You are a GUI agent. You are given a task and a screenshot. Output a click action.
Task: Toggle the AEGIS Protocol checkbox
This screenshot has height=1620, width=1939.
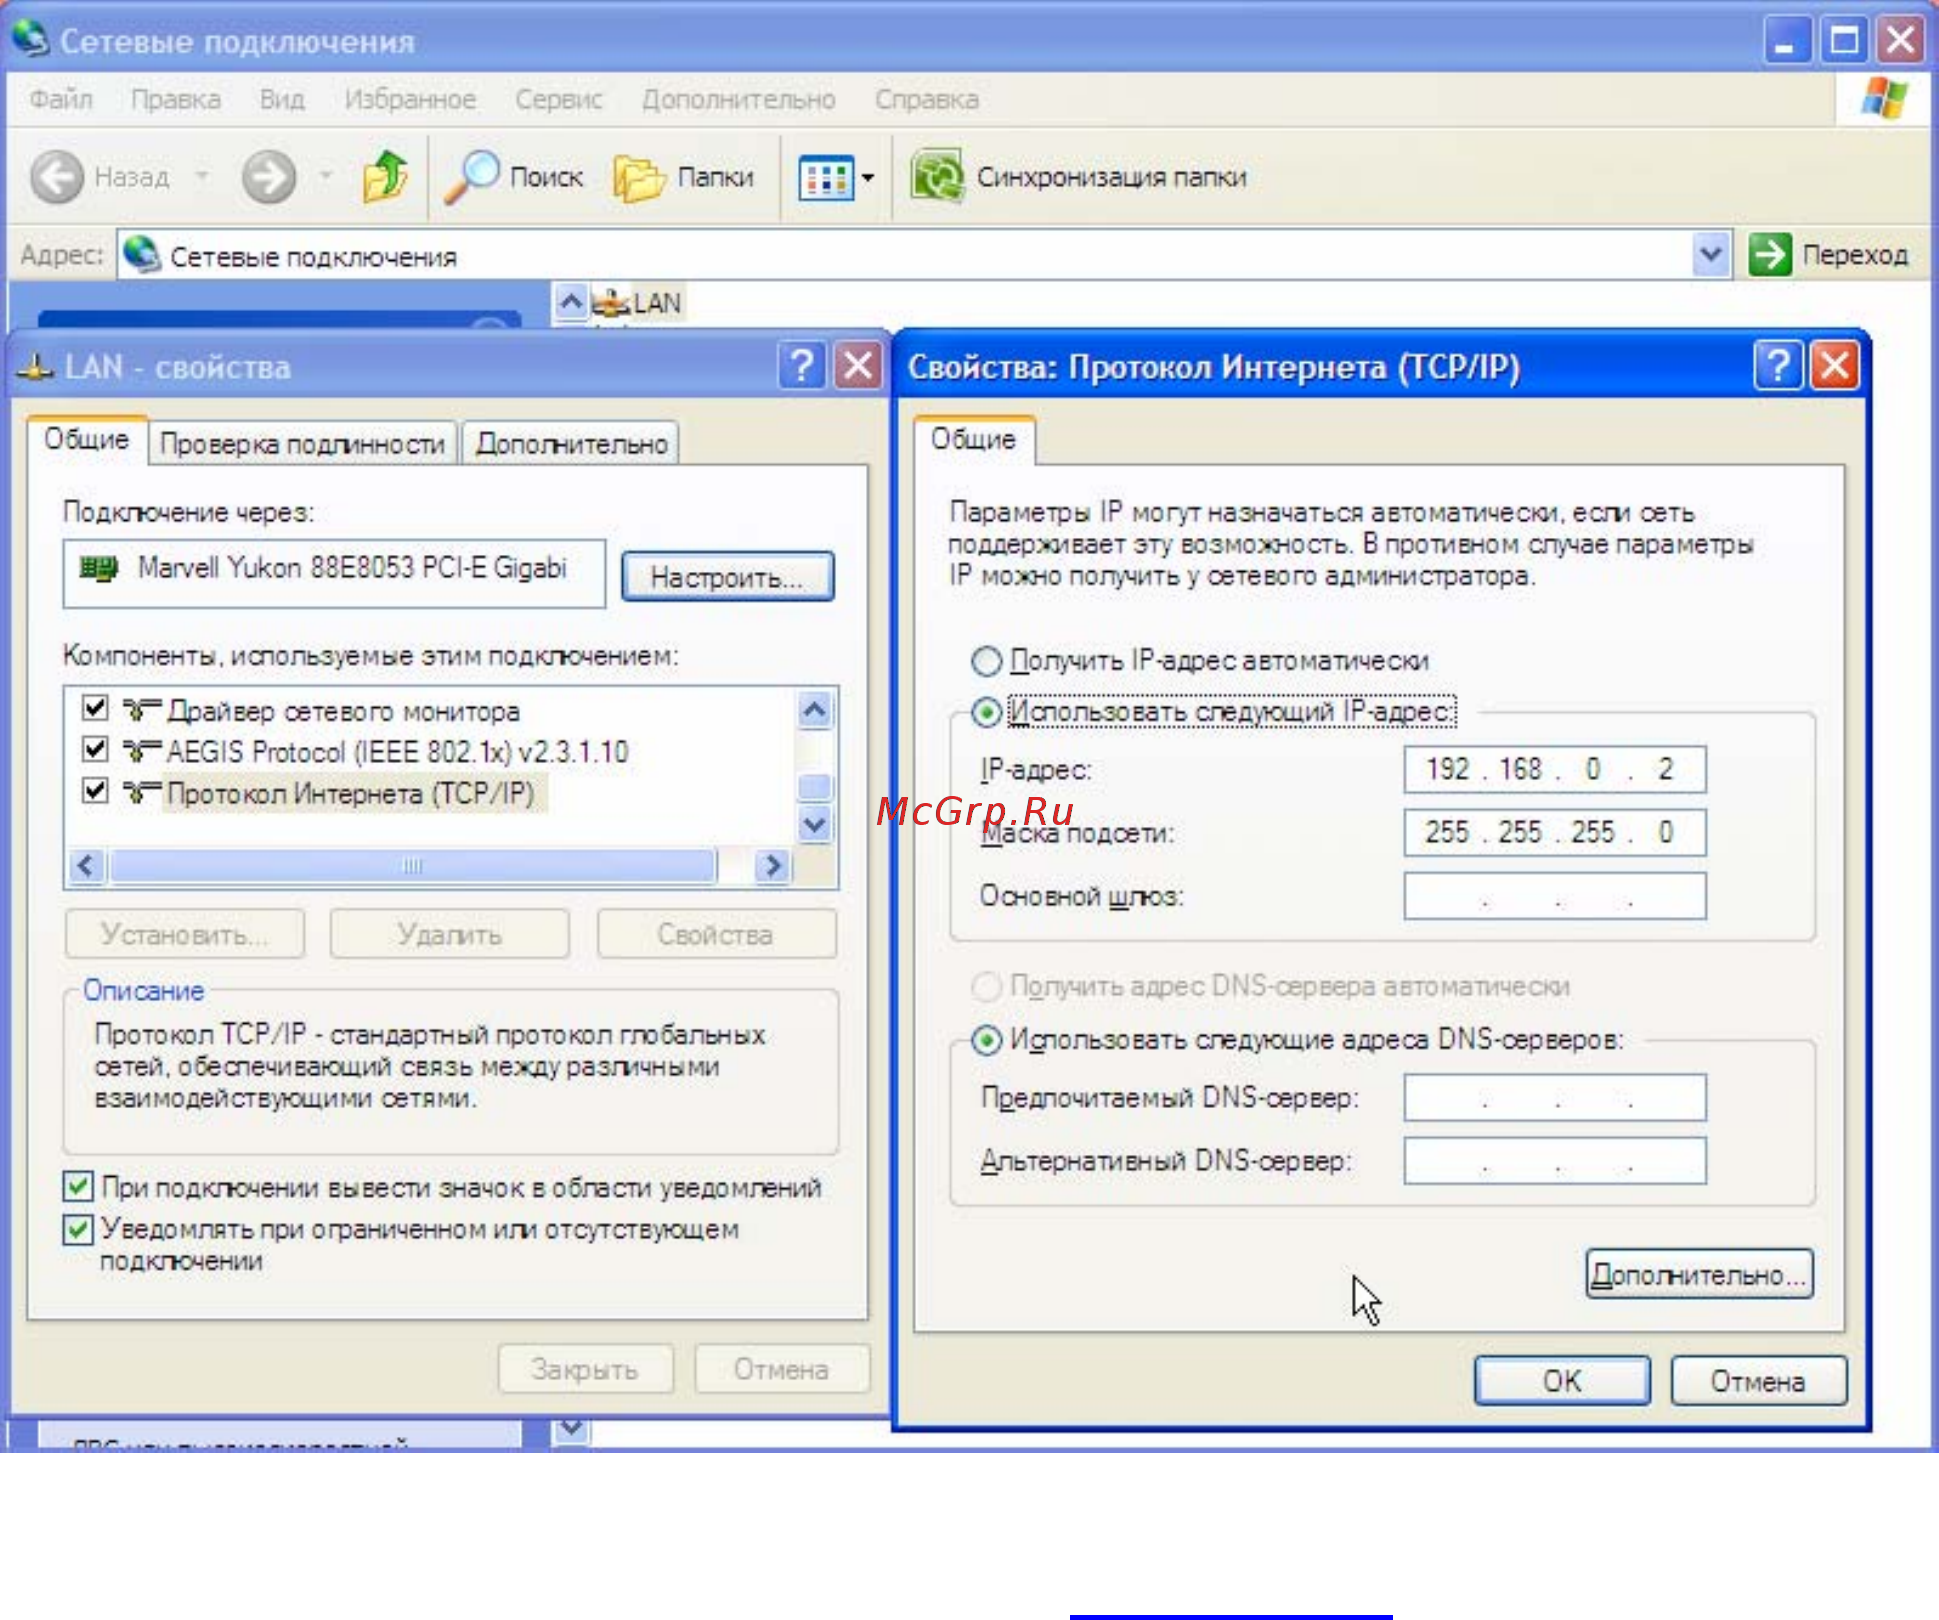pyautogui.click(x=95, y=749)
